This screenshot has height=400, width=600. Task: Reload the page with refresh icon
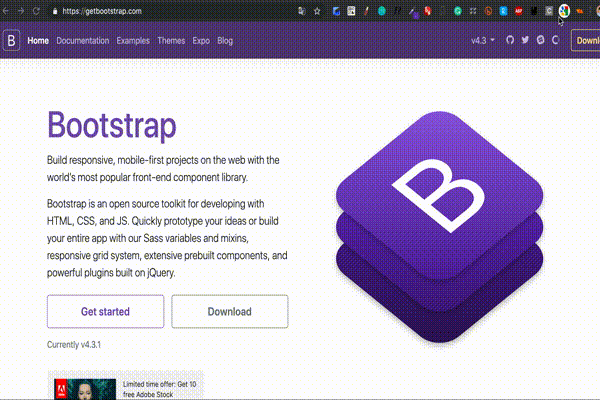(36, 11)
